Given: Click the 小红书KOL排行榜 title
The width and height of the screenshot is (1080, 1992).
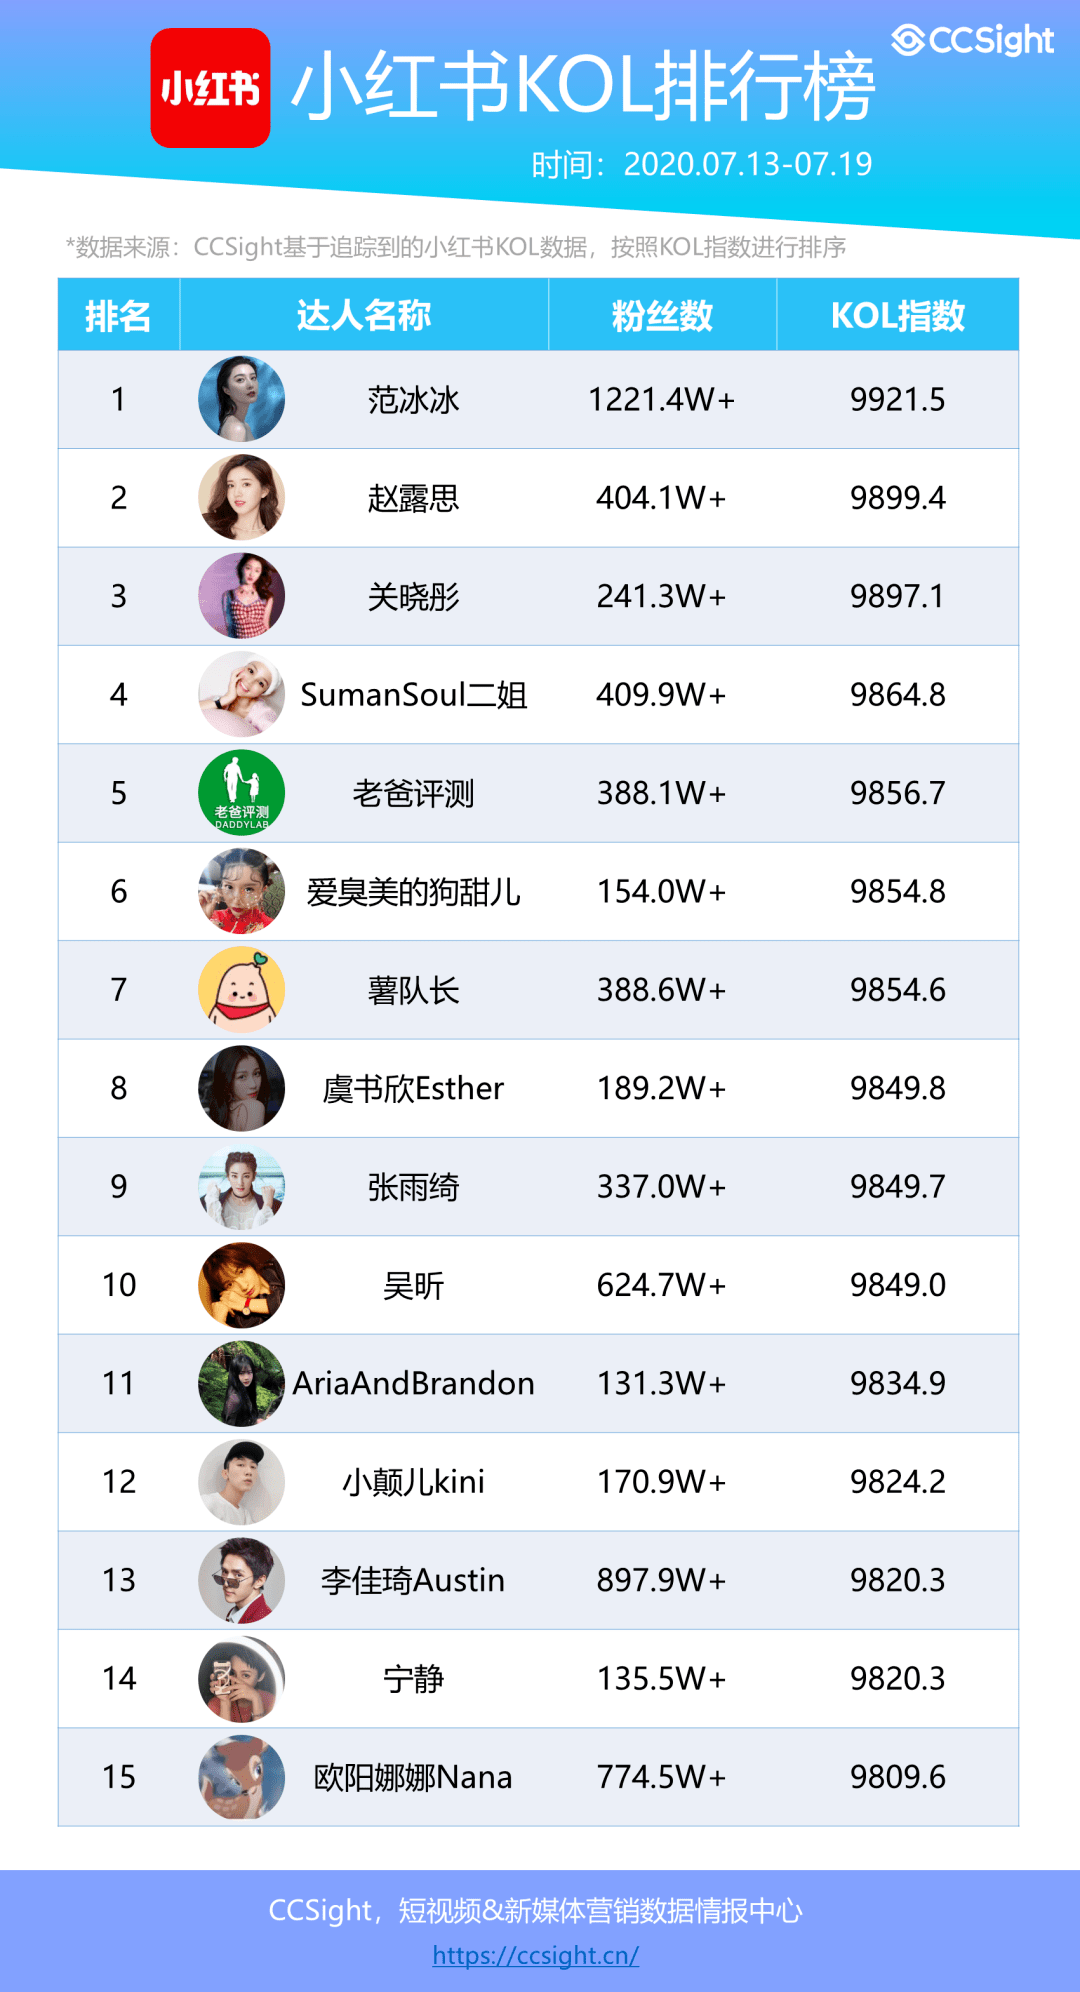Looking at the screenshot, I should (583, 86).
